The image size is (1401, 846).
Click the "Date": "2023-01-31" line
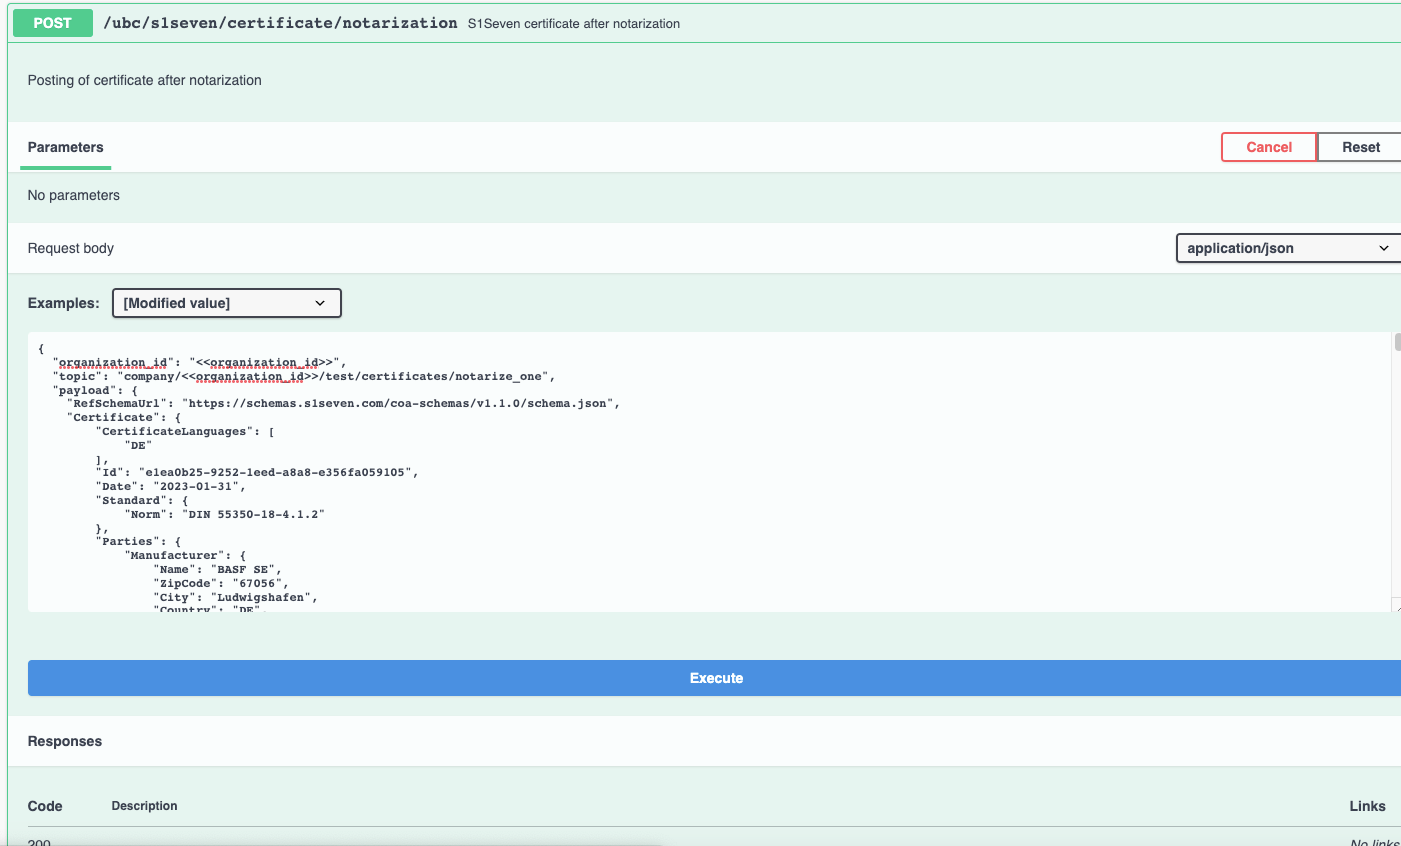171,486
